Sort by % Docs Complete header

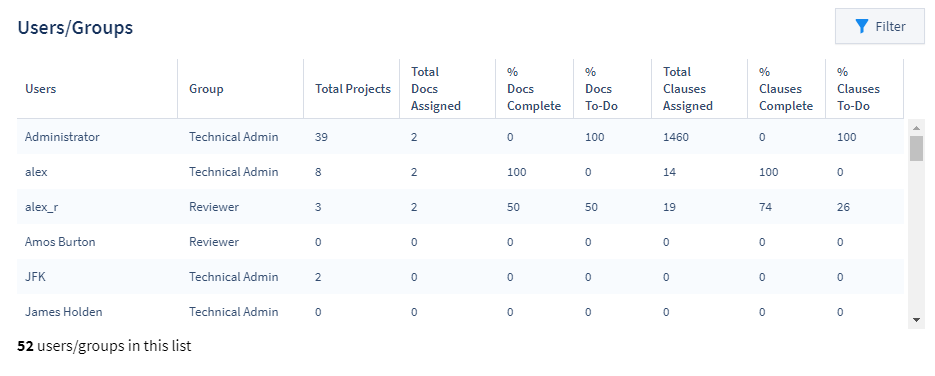[x=534, y=89]
